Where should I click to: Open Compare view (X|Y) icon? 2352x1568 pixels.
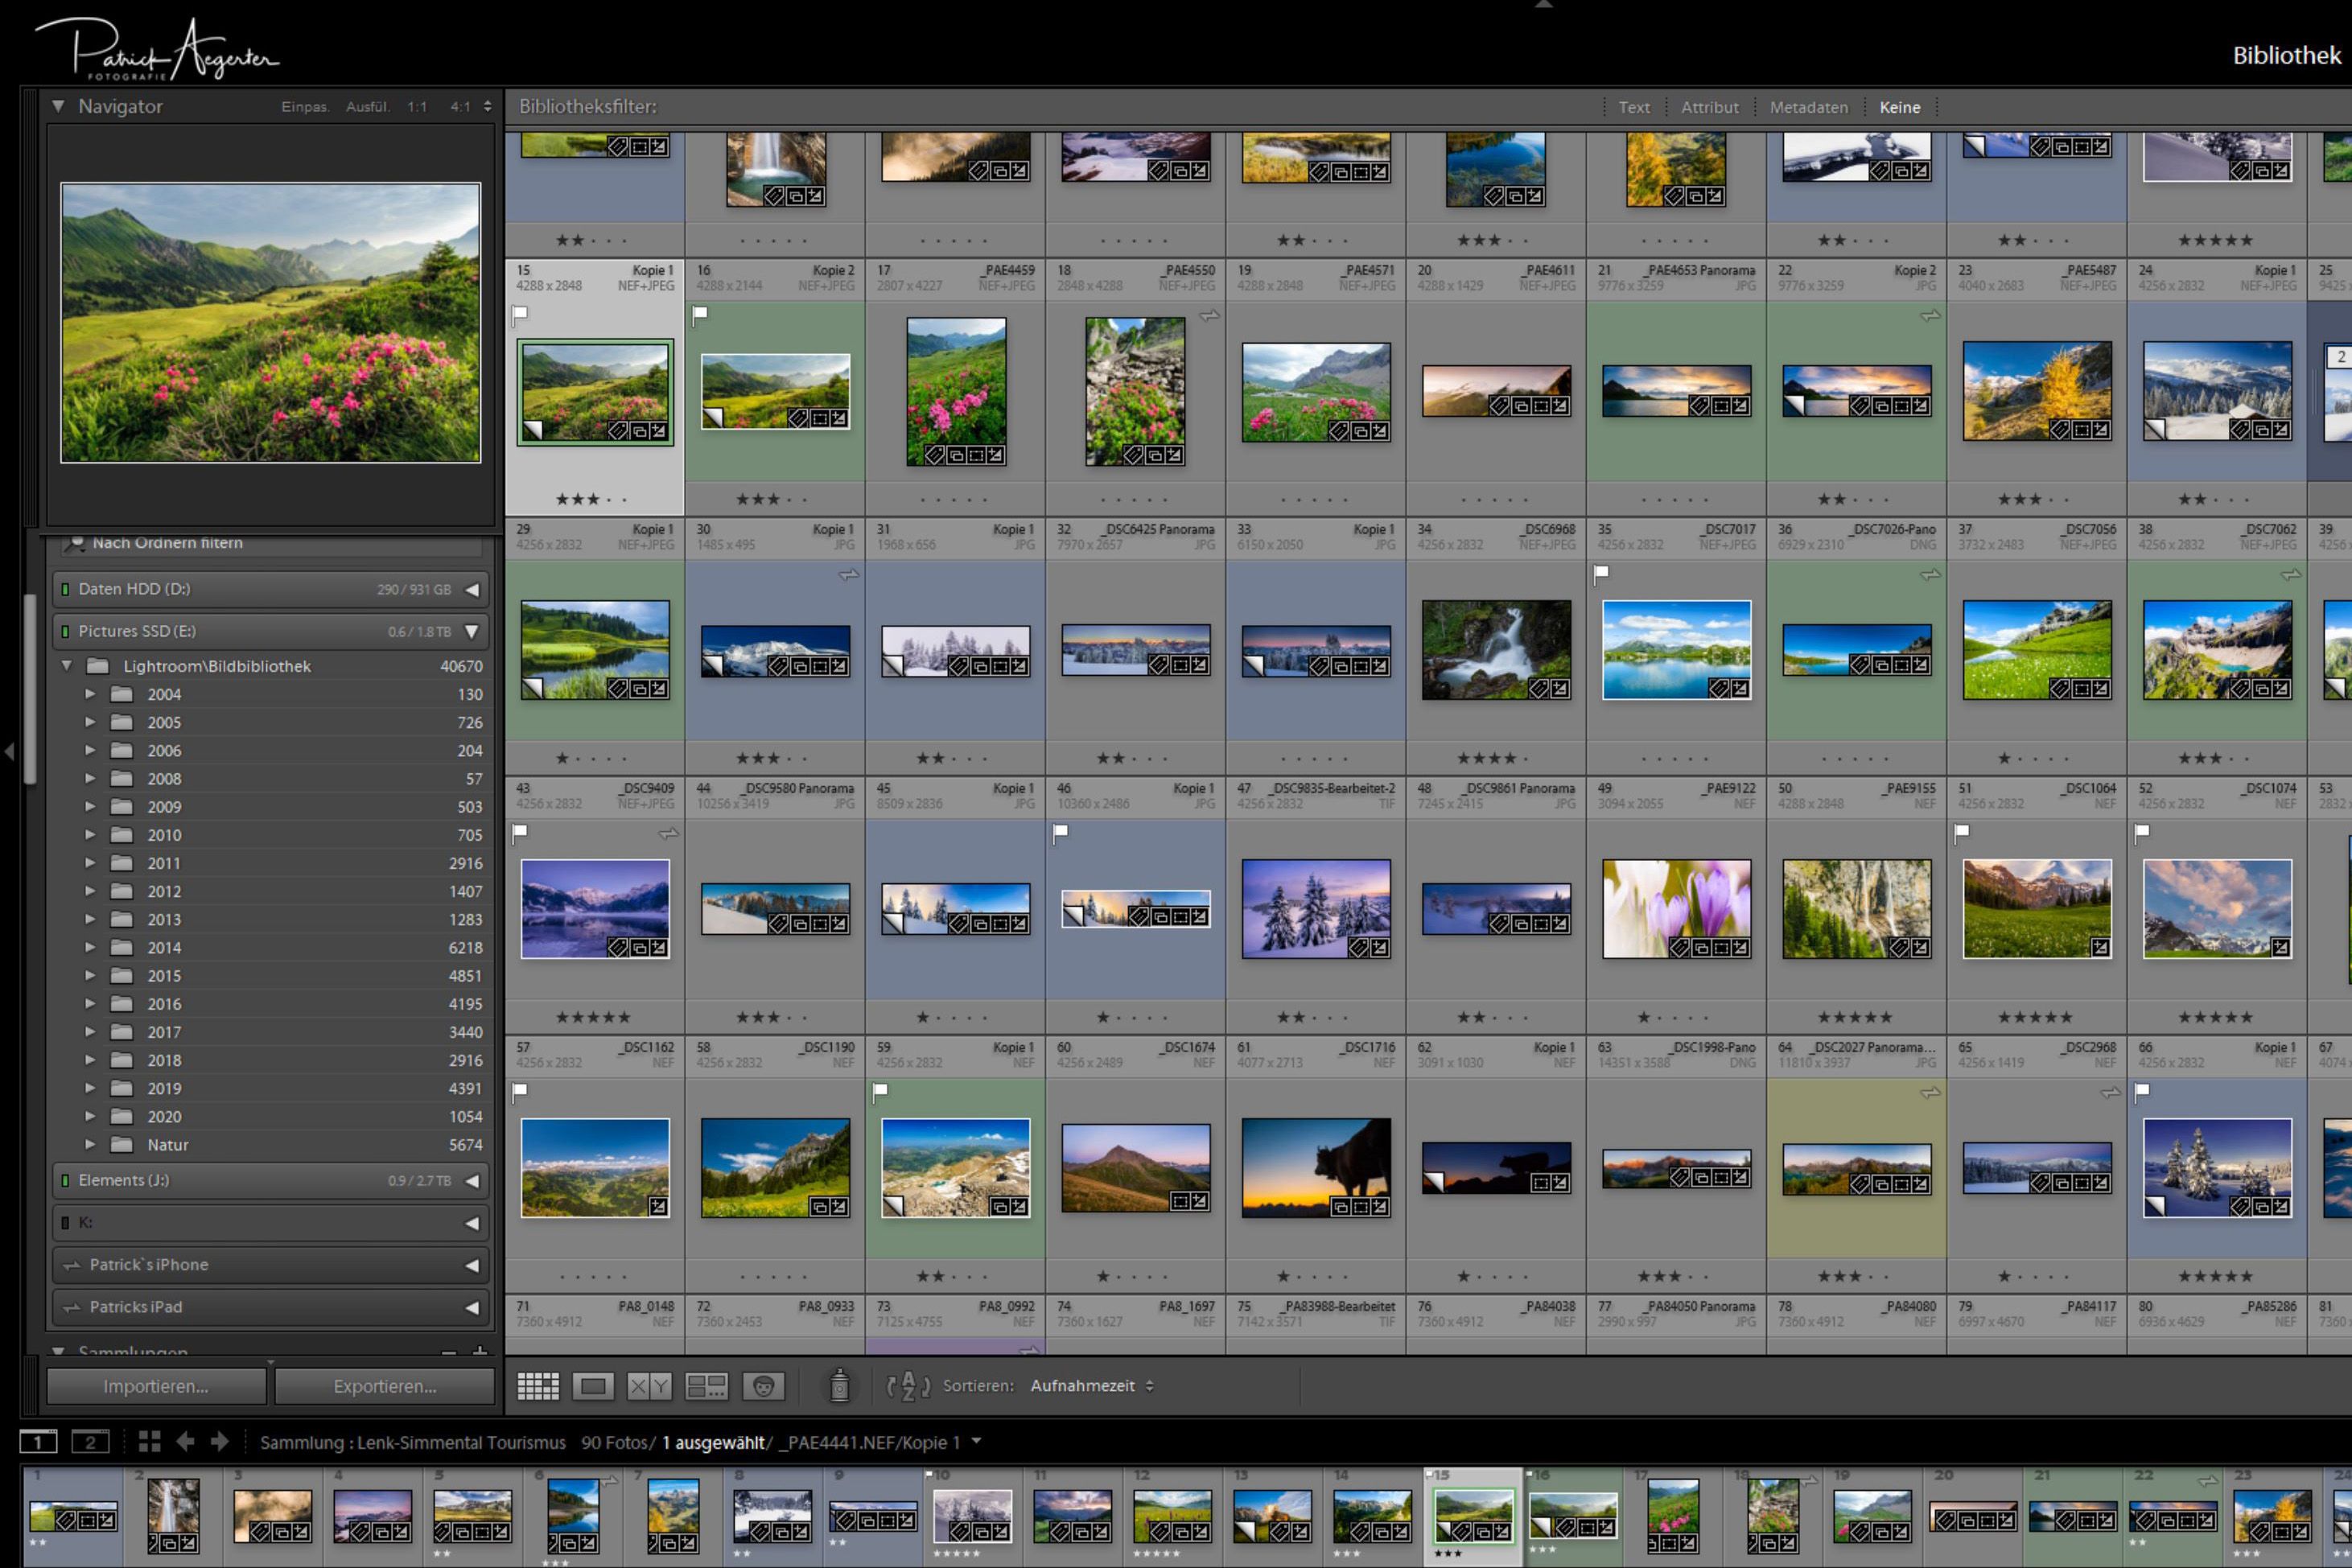(x=649, y=1385)
